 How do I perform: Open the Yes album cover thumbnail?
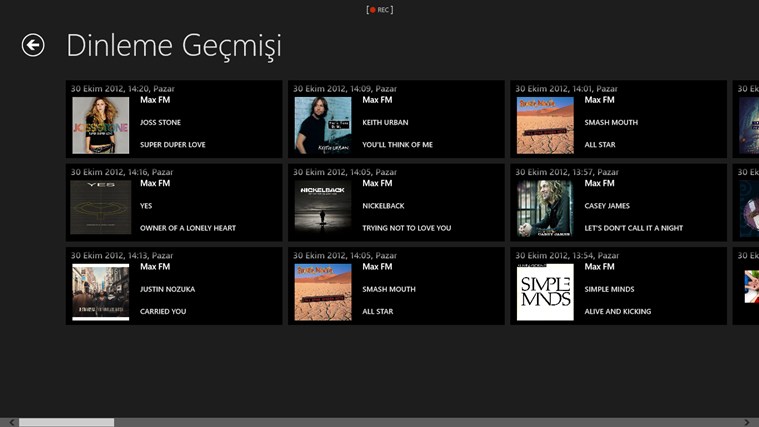coord(101,207)
